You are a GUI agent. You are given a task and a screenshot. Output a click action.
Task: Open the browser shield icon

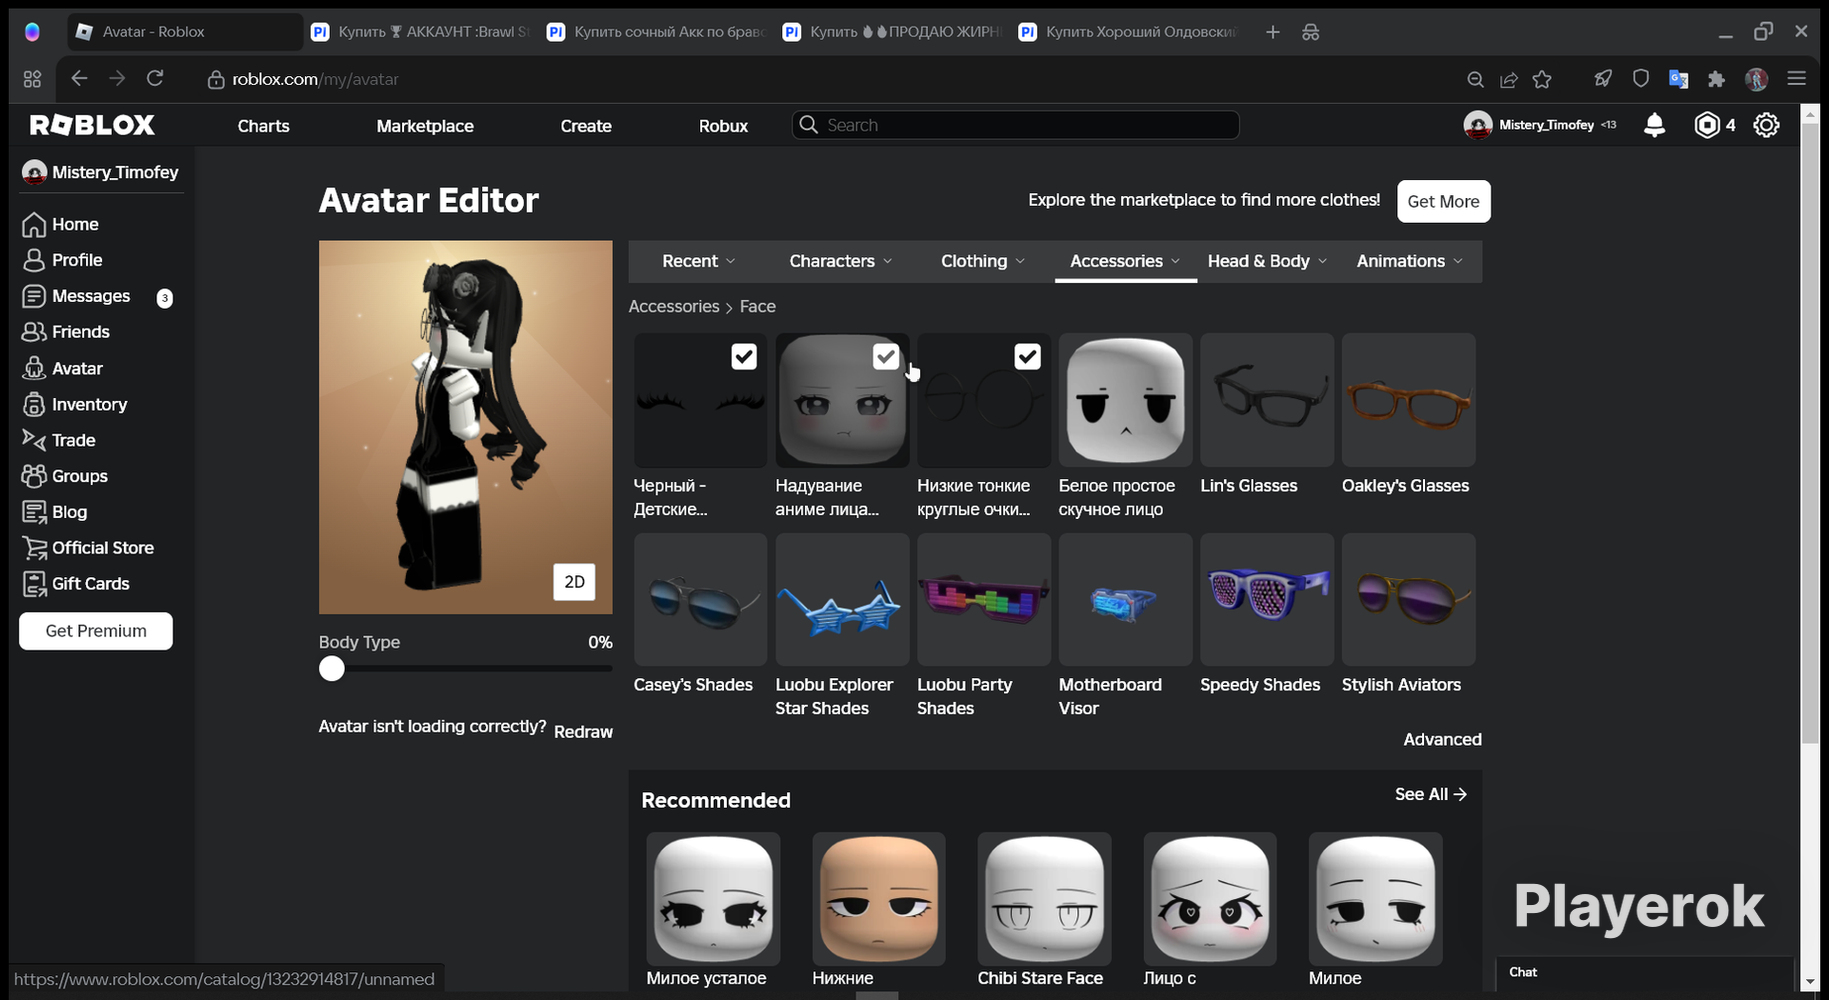1641,79
